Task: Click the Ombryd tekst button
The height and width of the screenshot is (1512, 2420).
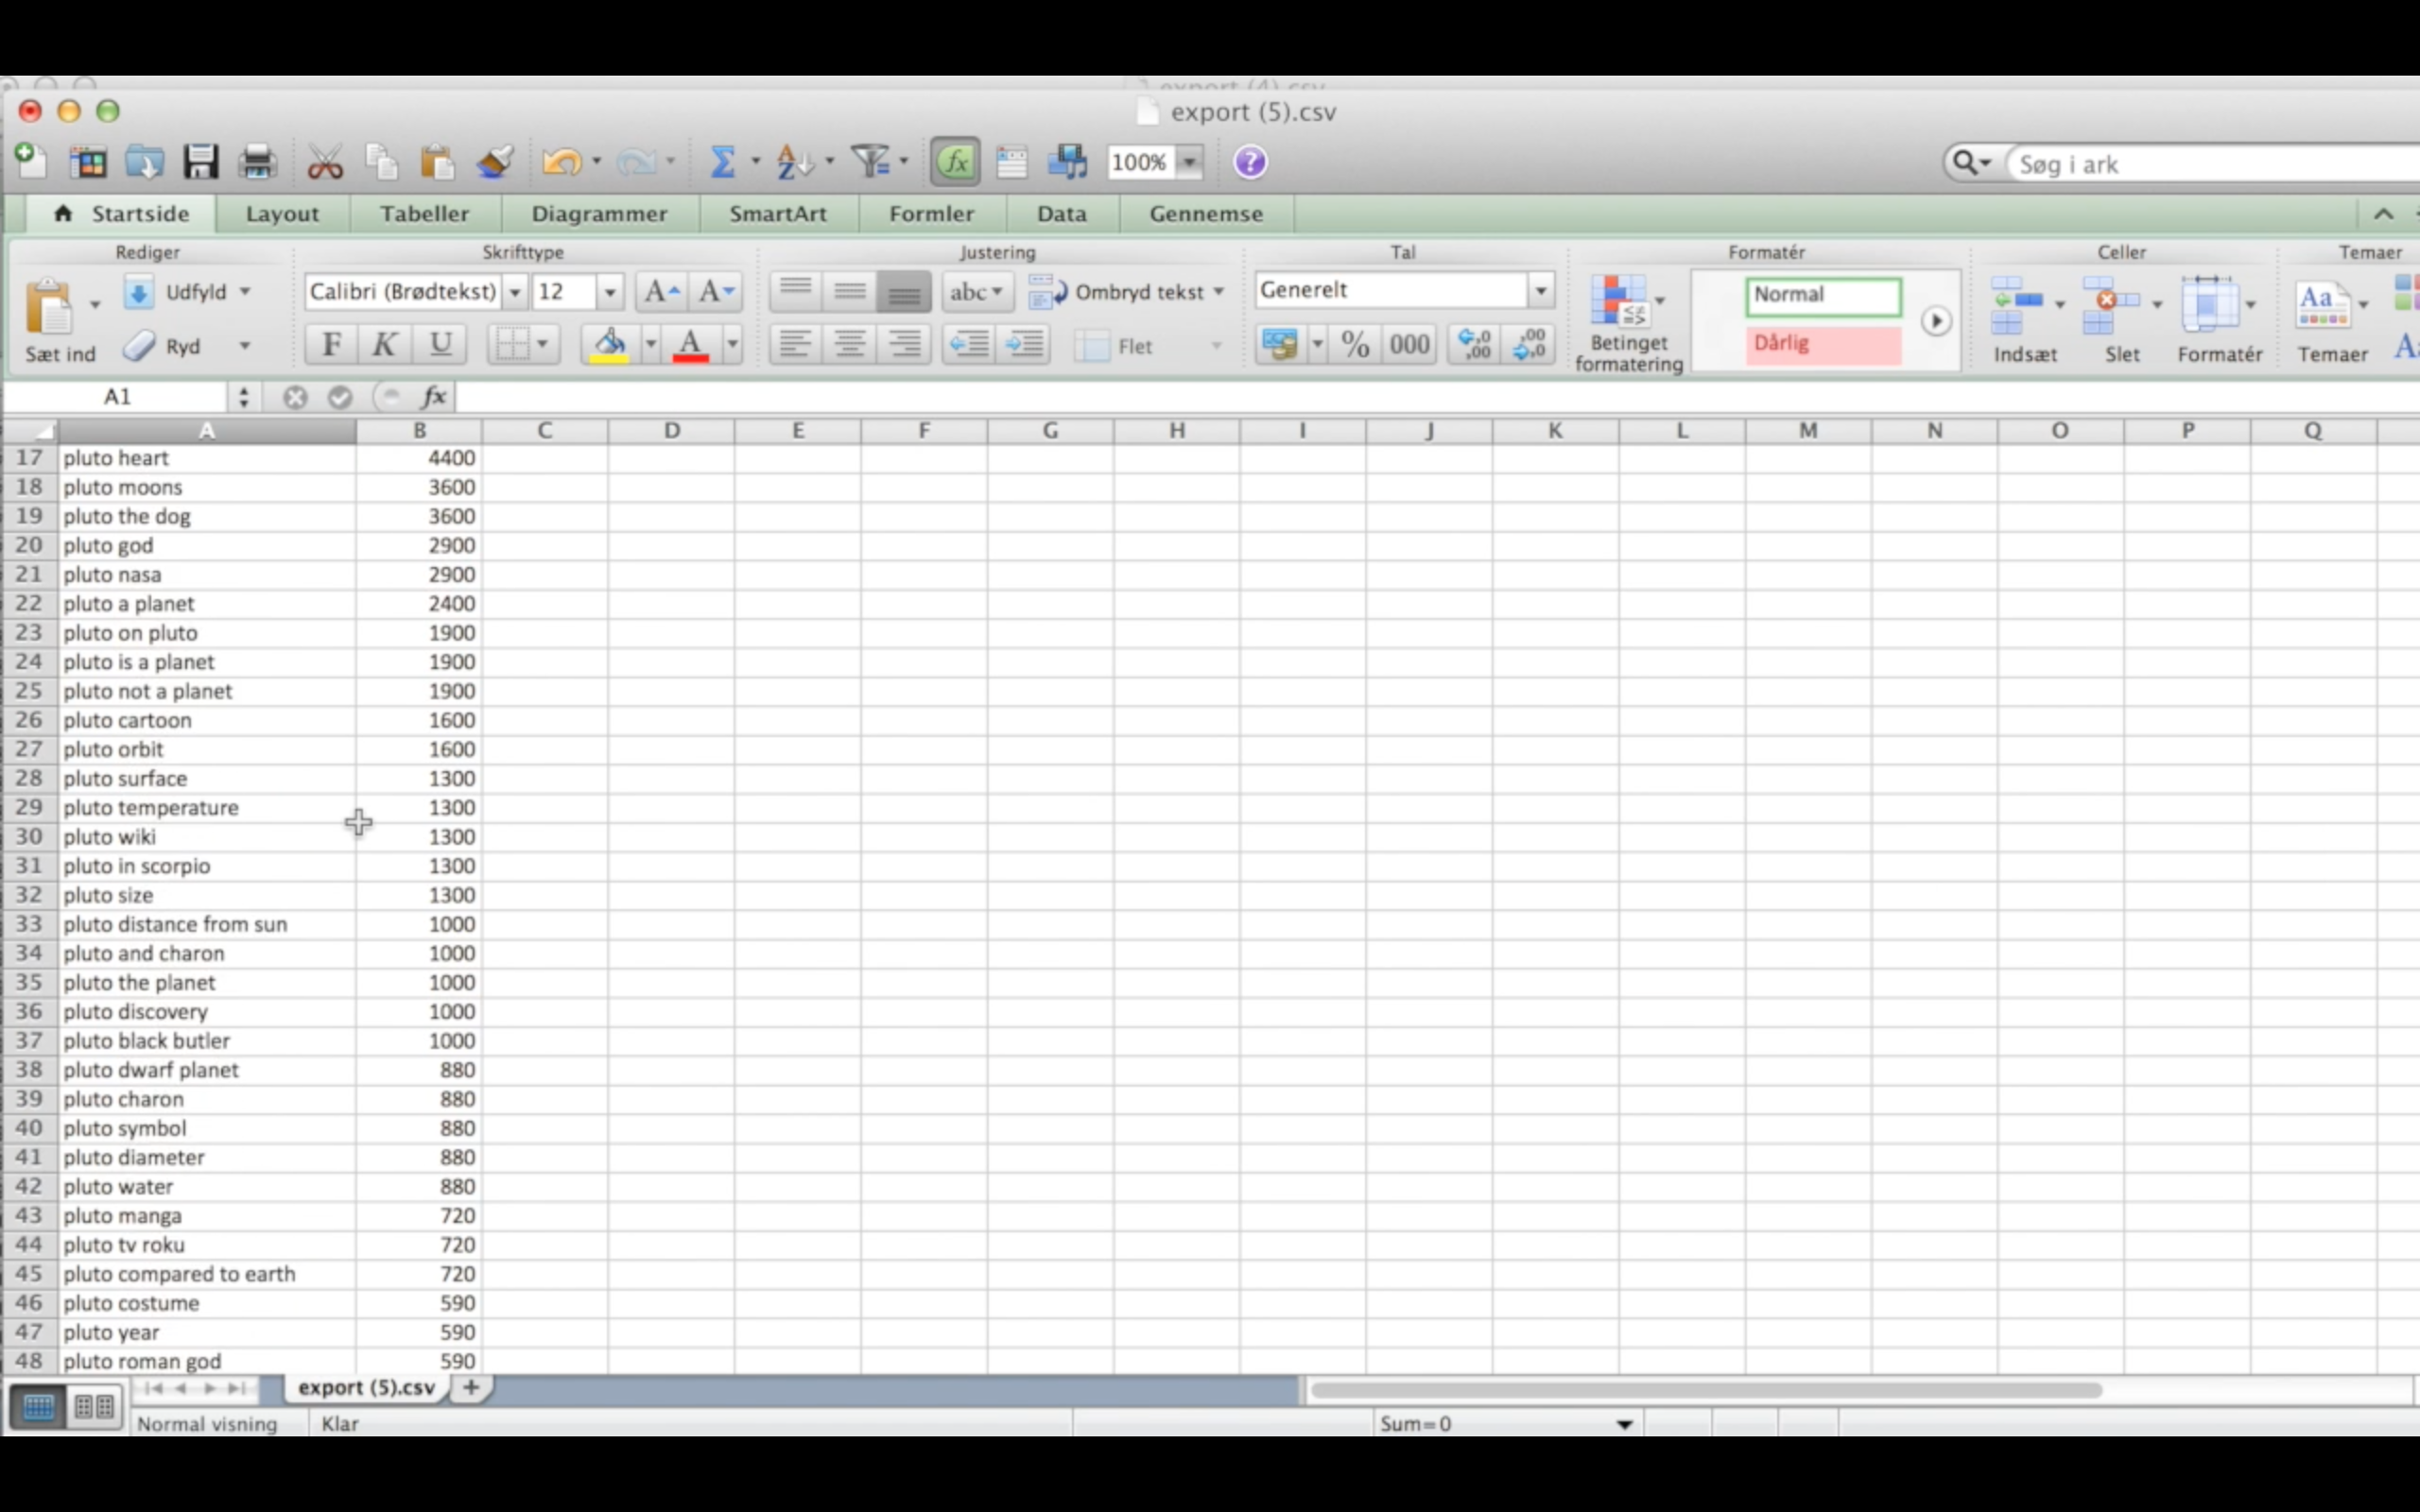Action: pyautogui.click(x=1128, y=292)
